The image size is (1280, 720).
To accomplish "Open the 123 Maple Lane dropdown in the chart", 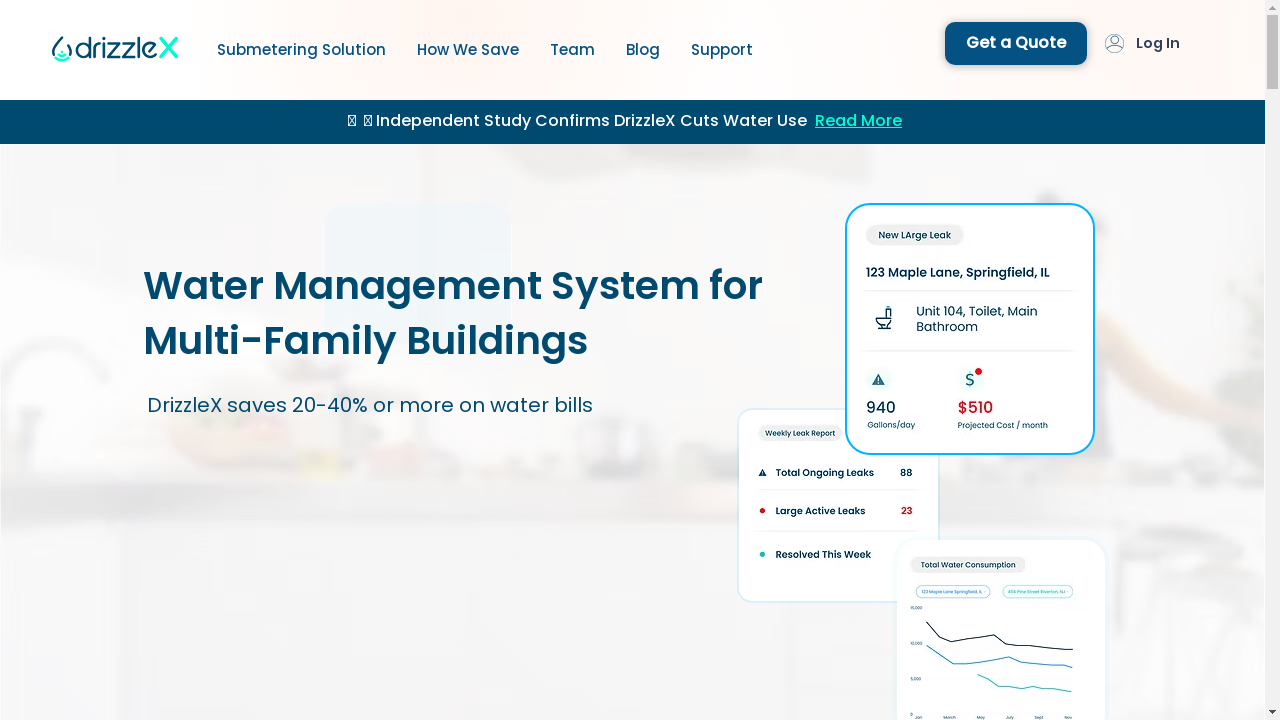I will (953, 592).
